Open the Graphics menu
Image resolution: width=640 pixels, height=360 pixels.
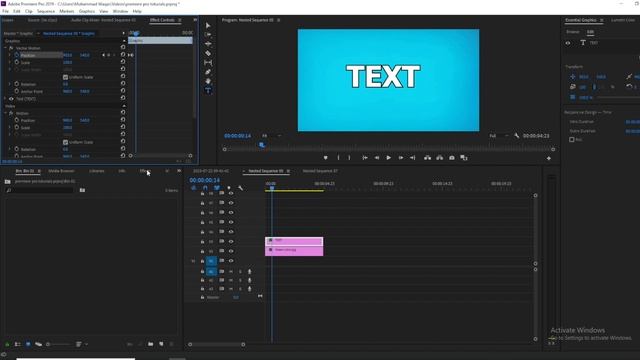(87, 11)
